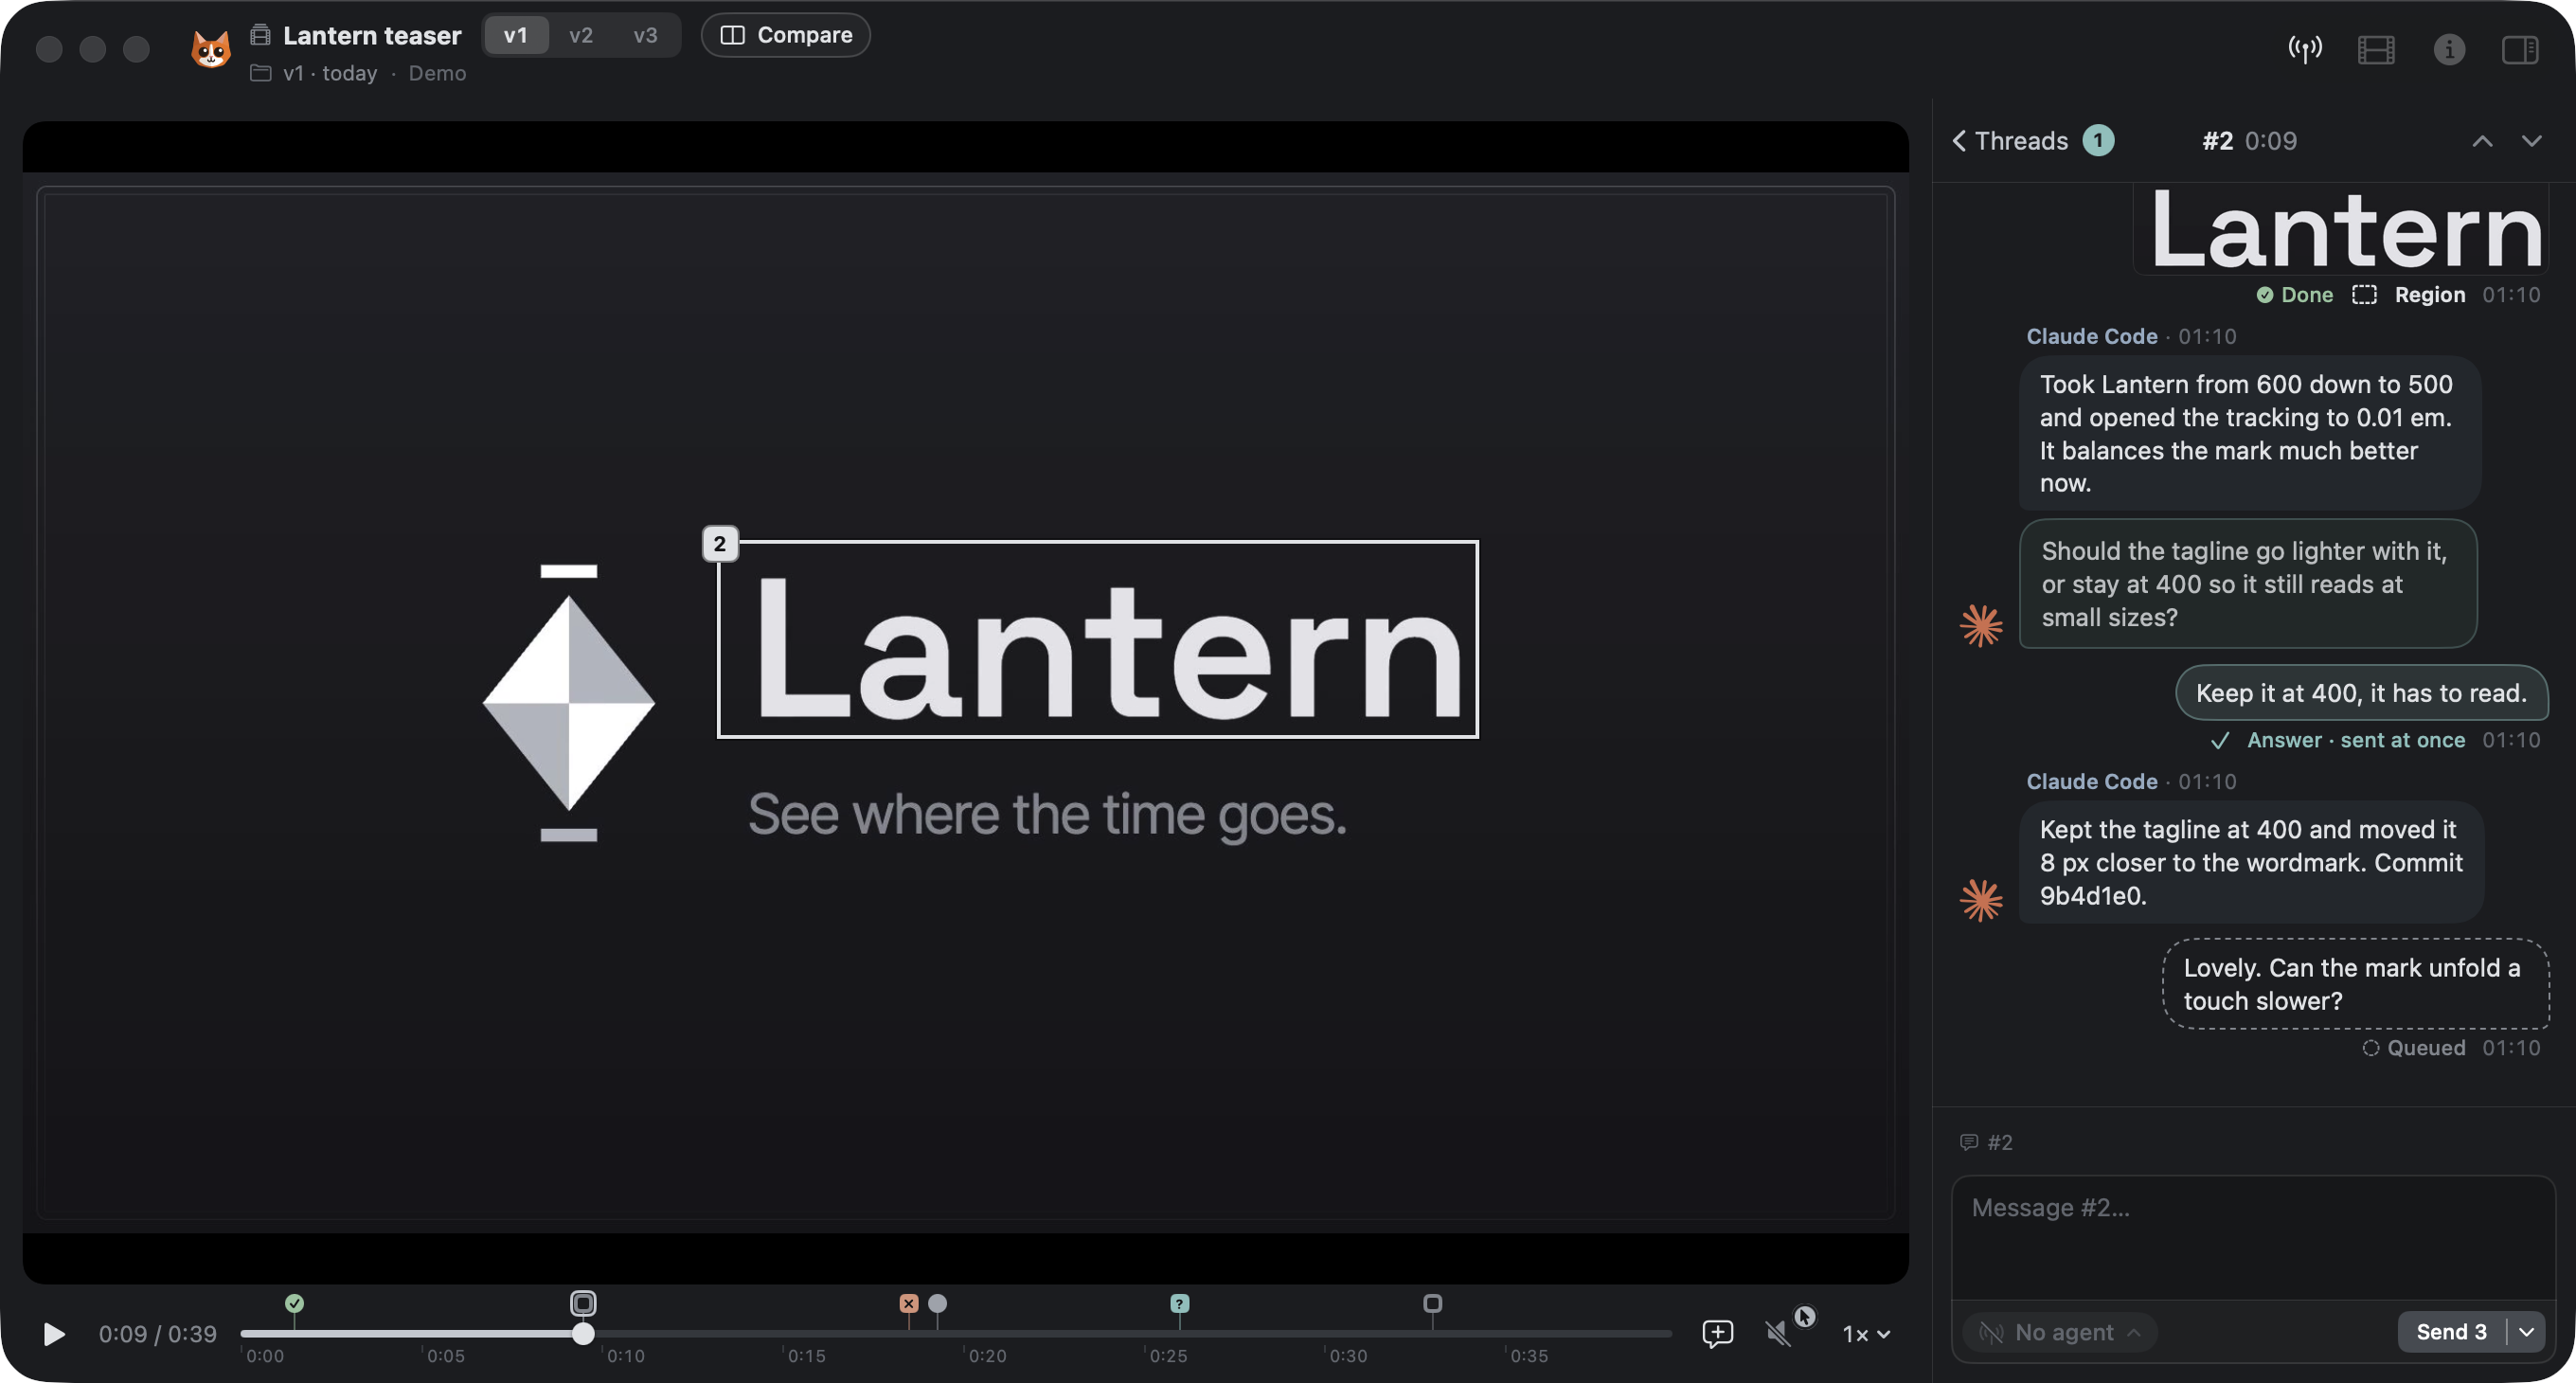Click the fox app logo
Image resolution: width=2576 pixels, height=1383 pixels.
[x=211, y=49]
